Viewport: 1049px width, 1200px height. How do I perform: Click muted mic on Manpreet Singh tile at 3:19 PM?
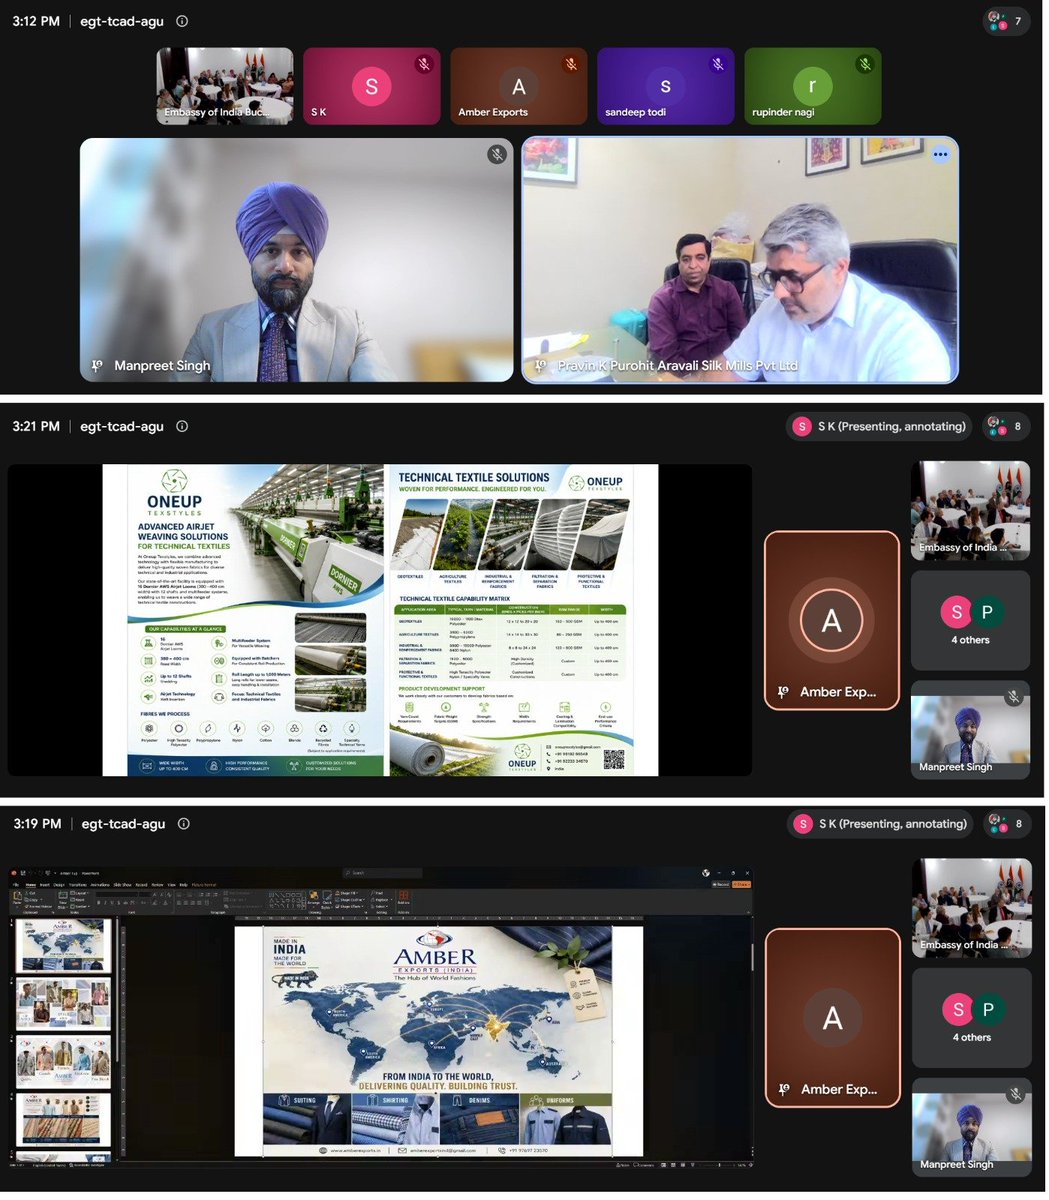pyautogui.click(x=1015, y=1095)
